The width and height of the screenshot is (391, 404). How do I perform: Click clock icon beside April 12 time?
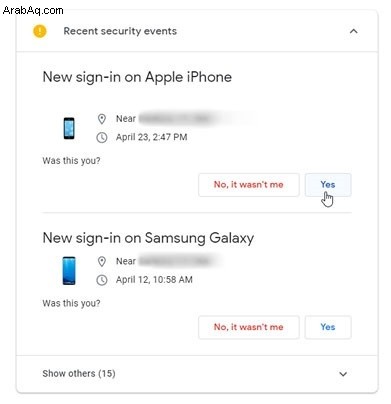click(x=102, y=280)
